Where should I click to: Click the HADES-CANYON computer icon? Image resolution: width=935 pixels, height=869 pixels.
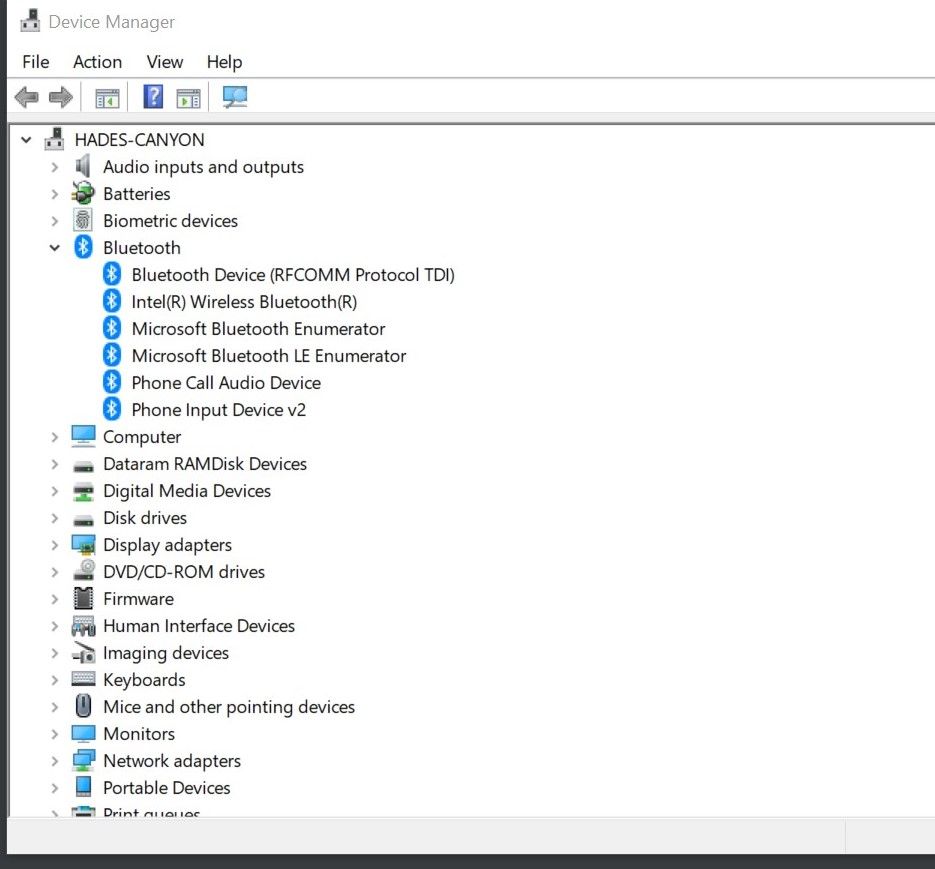point(54,139)
